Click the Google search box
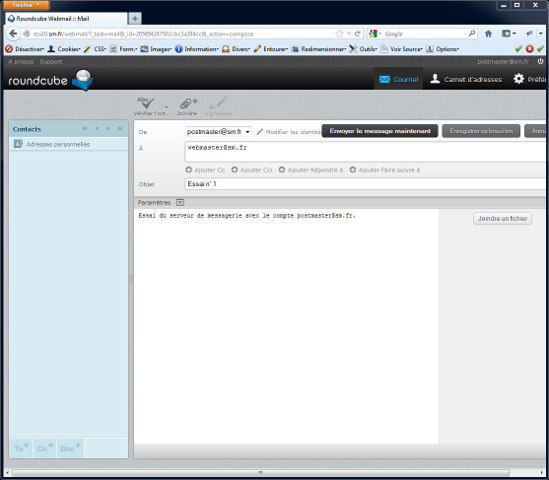Viewport: 549px width, 480px height. click(425, 34)
